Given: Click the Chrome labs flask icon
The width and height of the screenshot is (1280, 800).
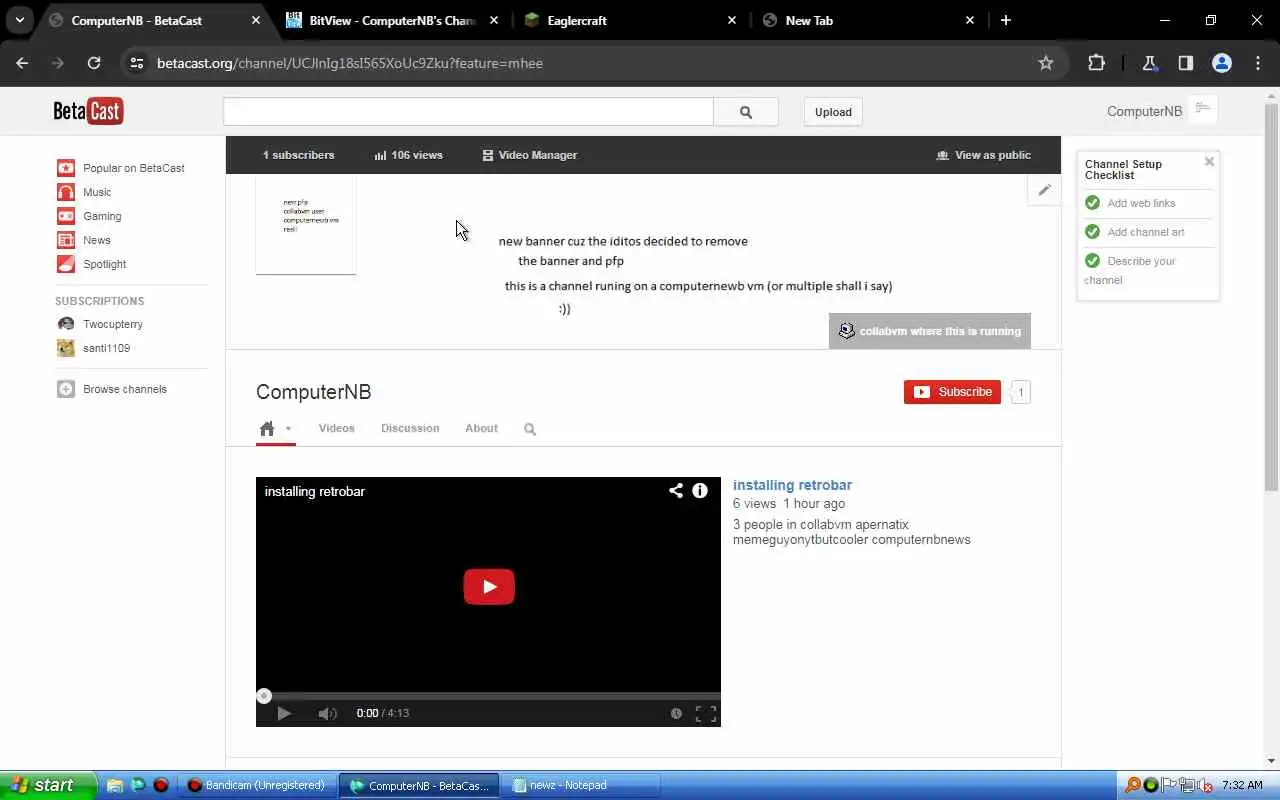Looking at the screenshot, I should [x=1149, y=63].
